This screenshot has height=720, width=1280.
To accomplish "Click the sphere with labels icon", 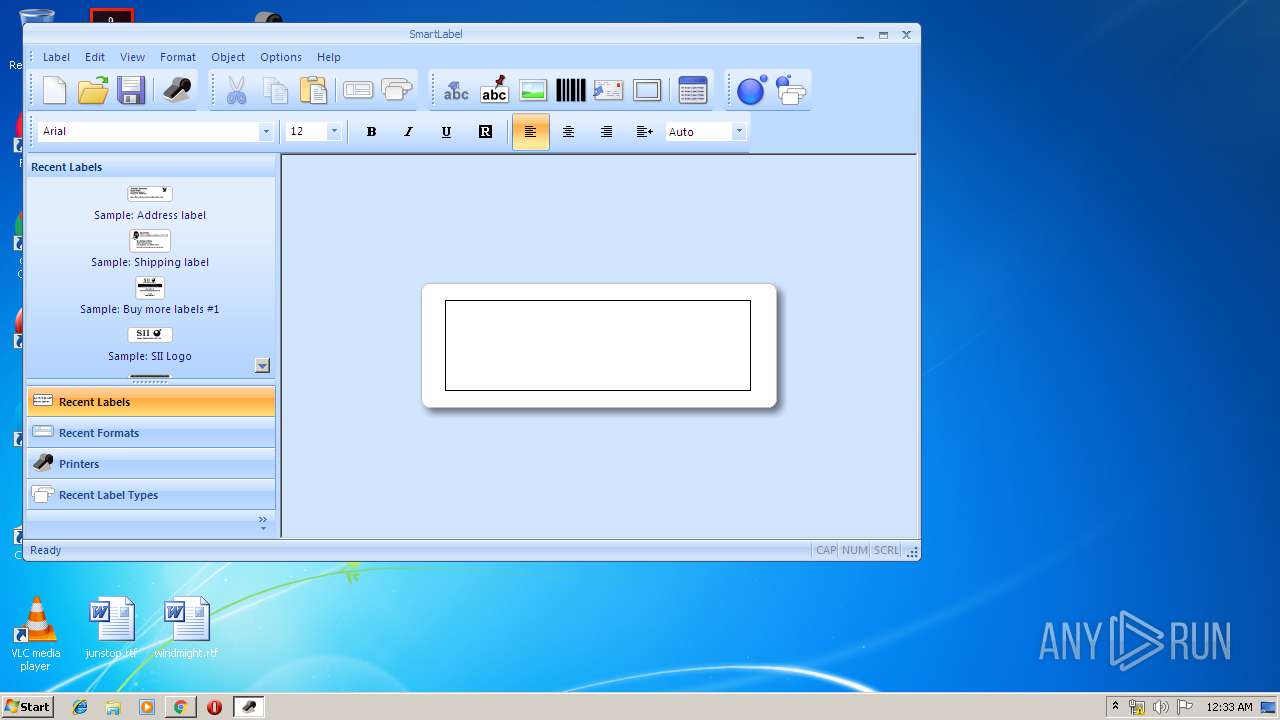I will (790, 91).
